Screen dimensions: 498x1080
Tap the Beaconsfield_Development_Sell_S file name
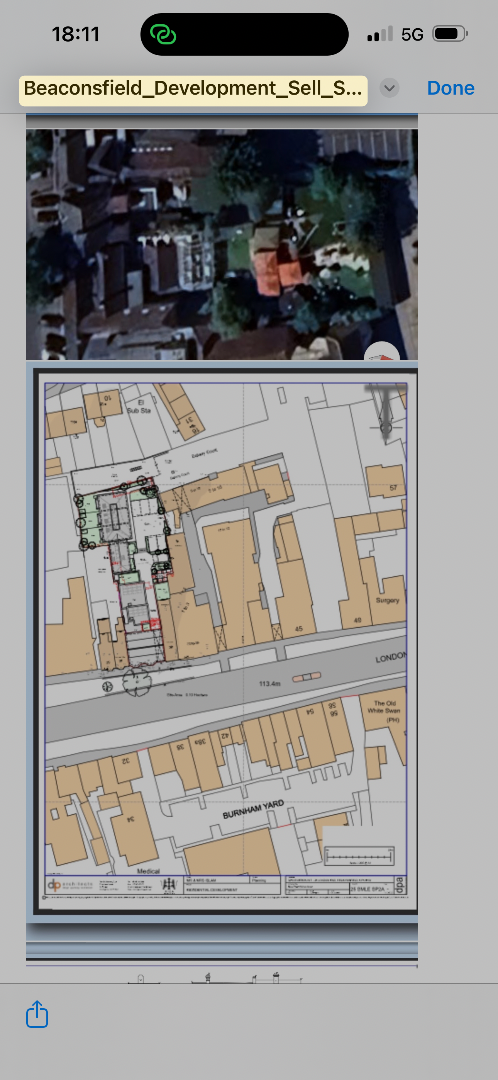193,90
